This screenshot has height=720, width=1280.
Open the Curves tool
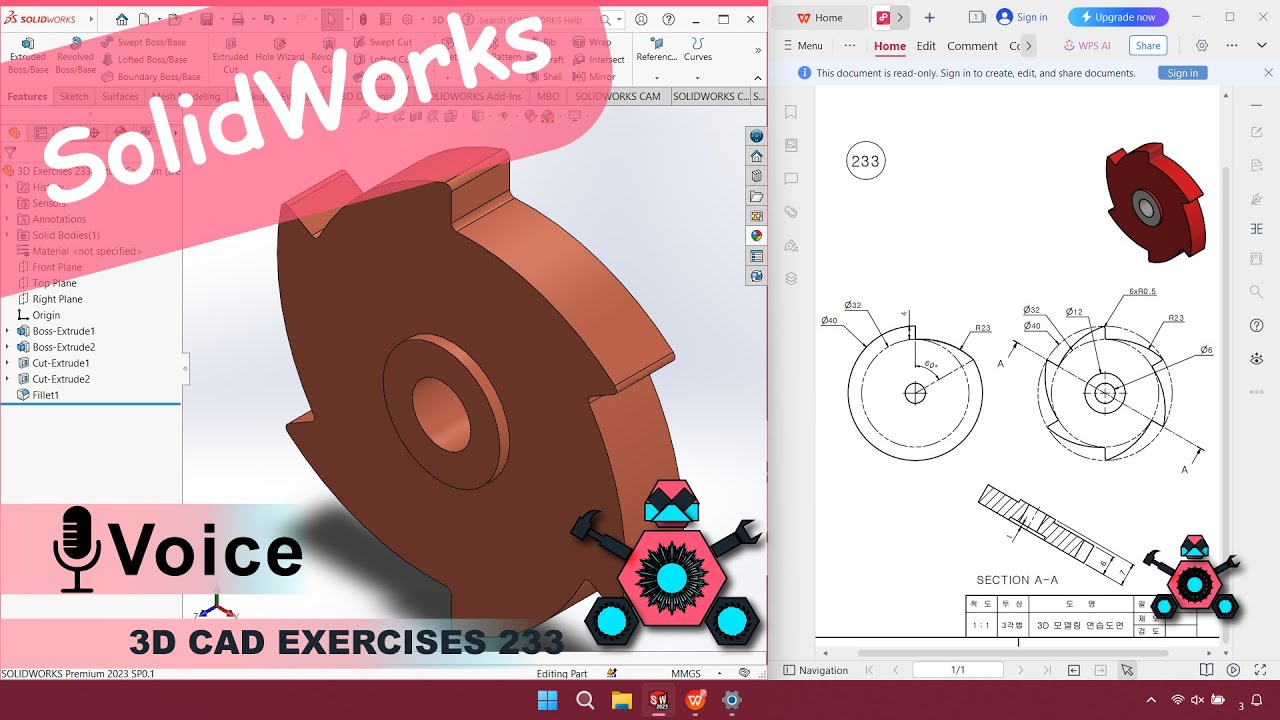pos(698,49)
